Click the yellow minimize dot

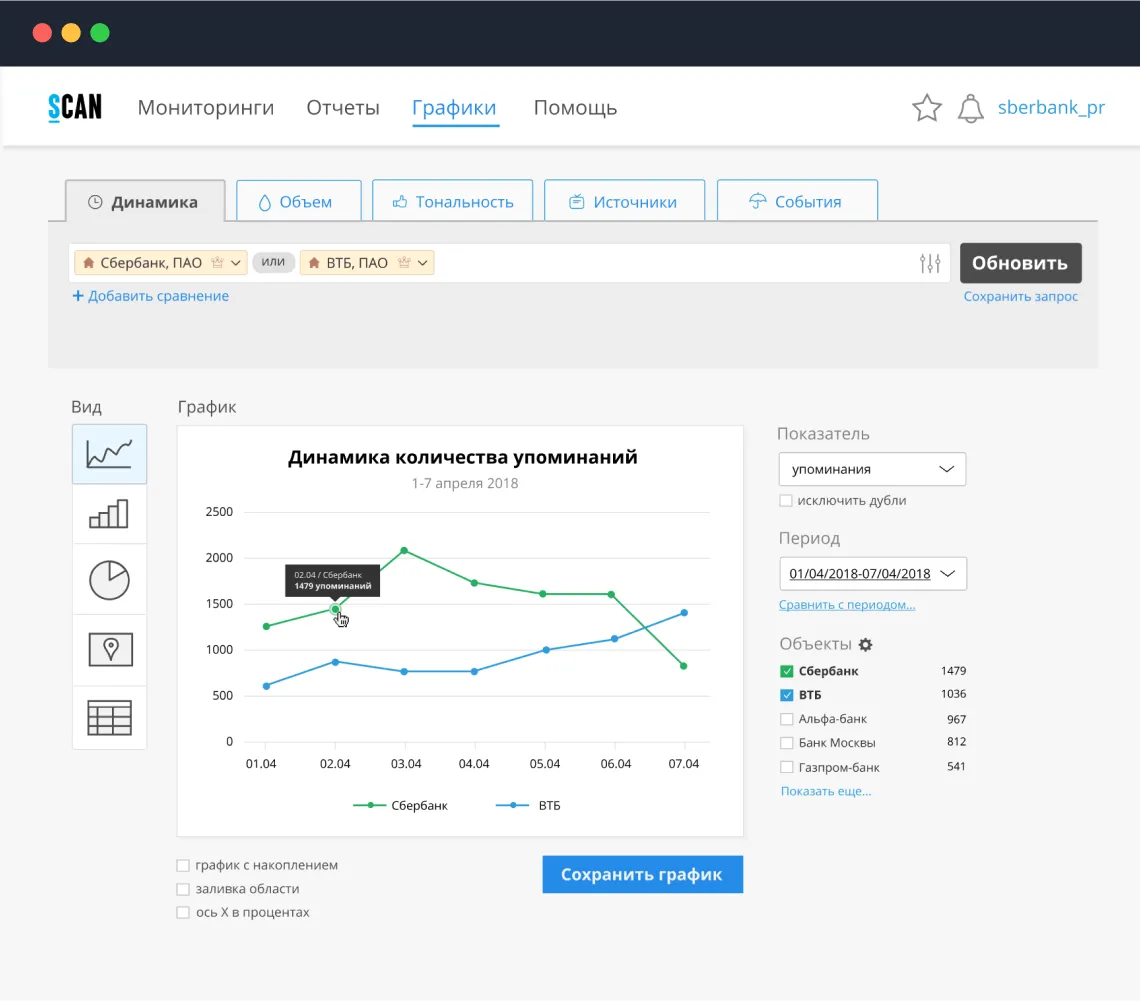point(71,33)
